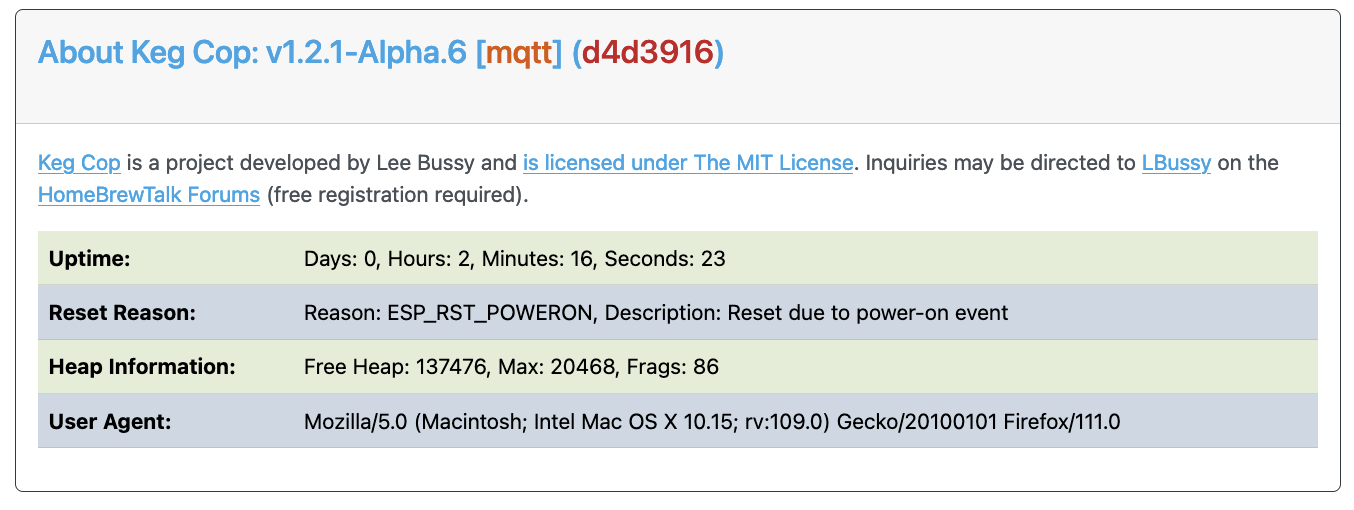Click the 'Lee Bussy' developer name text
1354x510 pixels.
point(444,163)
